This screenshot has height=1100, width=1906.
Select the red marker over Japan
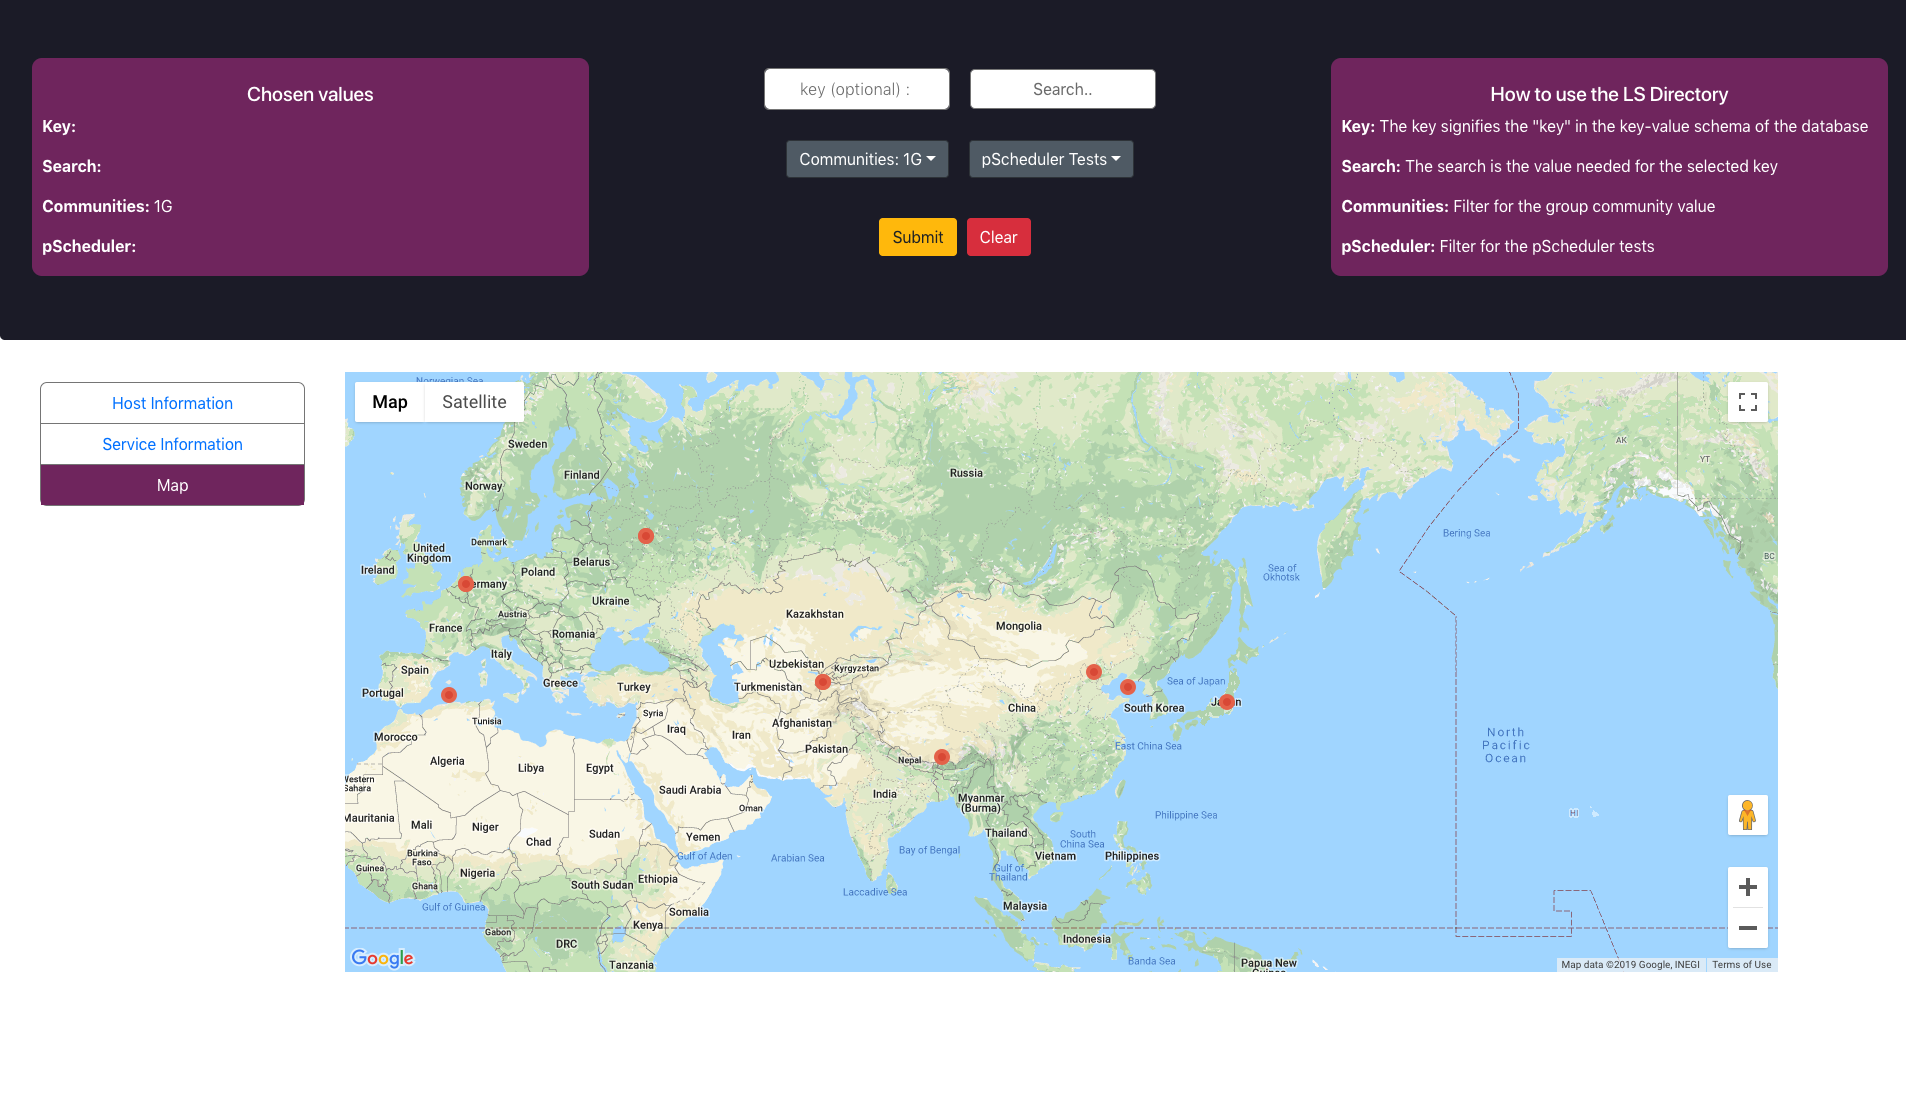tap(1227, 701)
